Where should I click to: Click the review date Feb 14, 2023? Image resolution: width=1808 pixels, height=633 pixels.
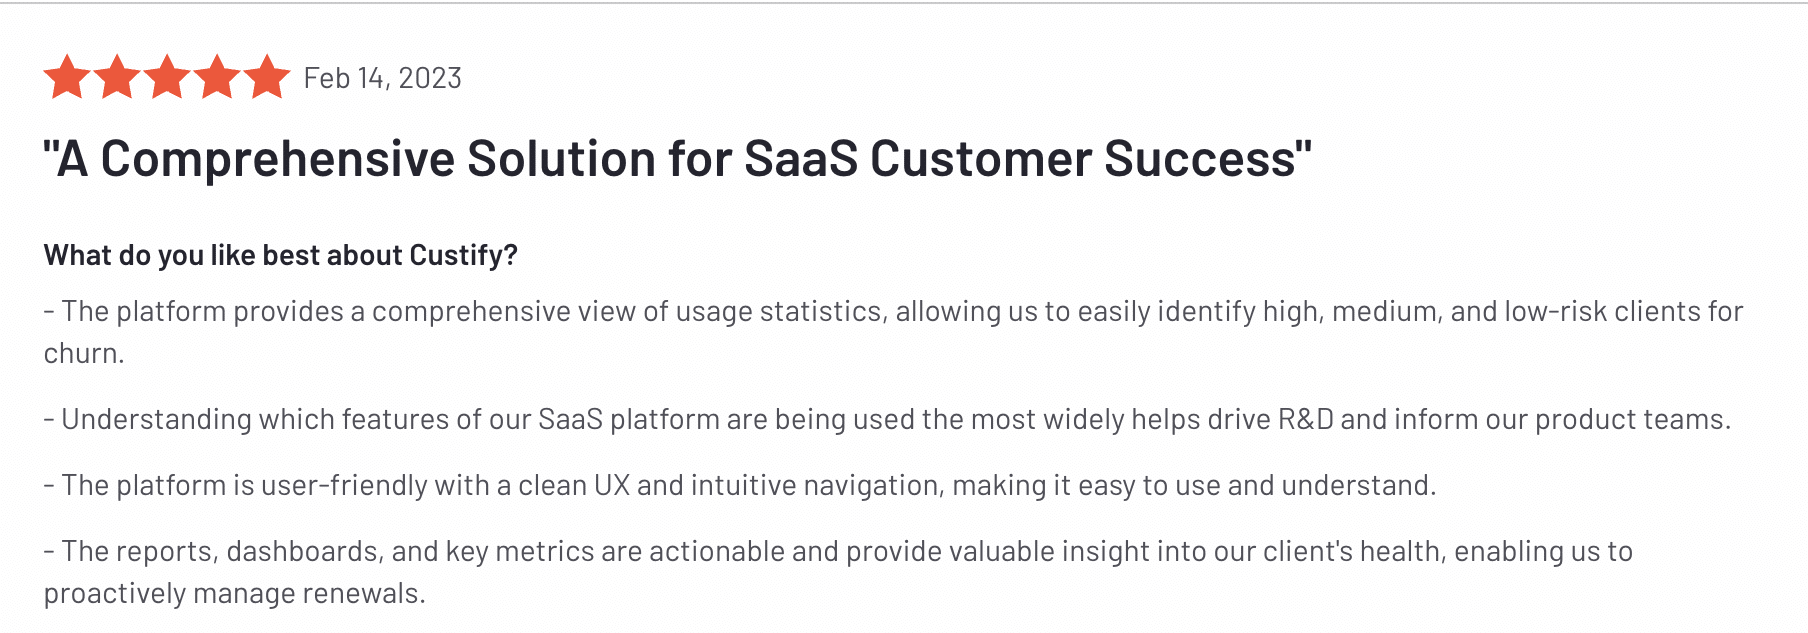click(x=383, y=78)
